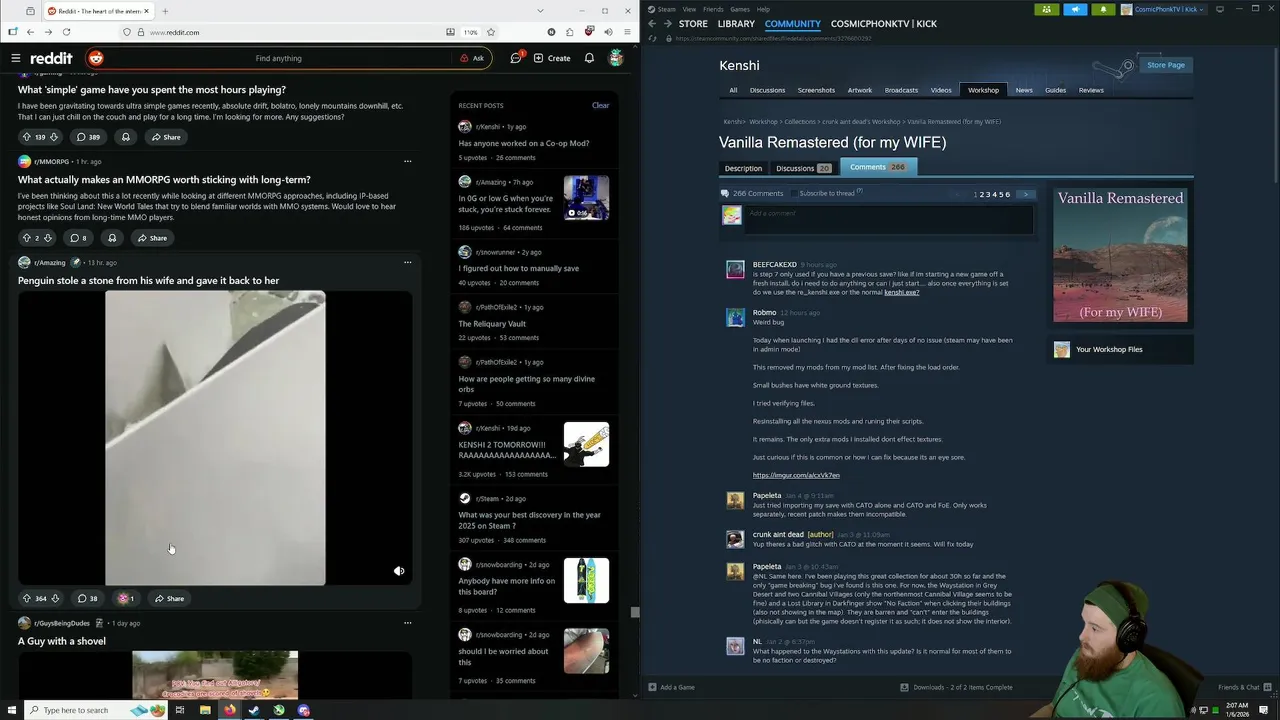Select the Screenshots hub tab
The image size is (1280, 720).
816,90
